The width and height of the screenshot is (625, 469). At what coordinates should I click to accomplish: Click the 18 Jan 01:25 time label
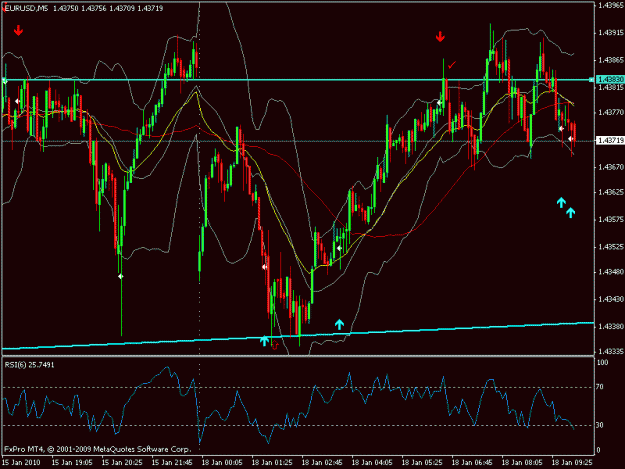point(272,463)
